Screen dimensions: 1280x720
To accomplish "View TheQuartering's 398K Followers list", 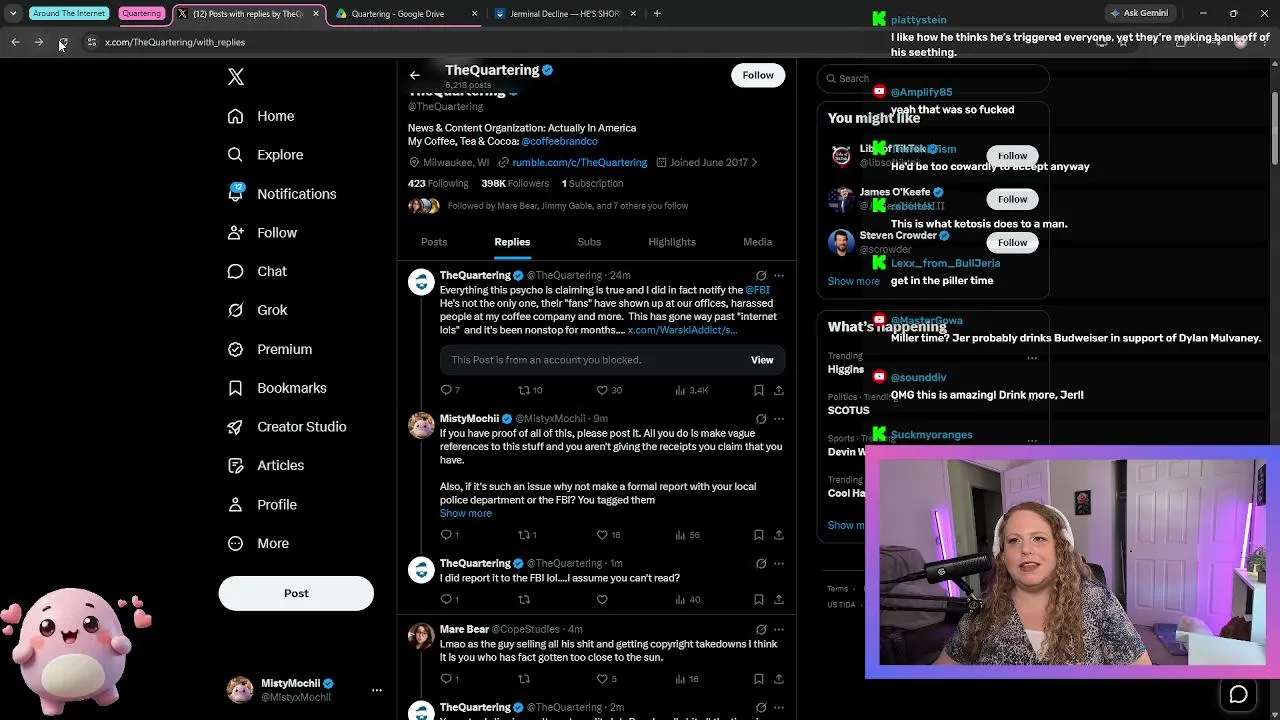I will [x=515, y=184].
